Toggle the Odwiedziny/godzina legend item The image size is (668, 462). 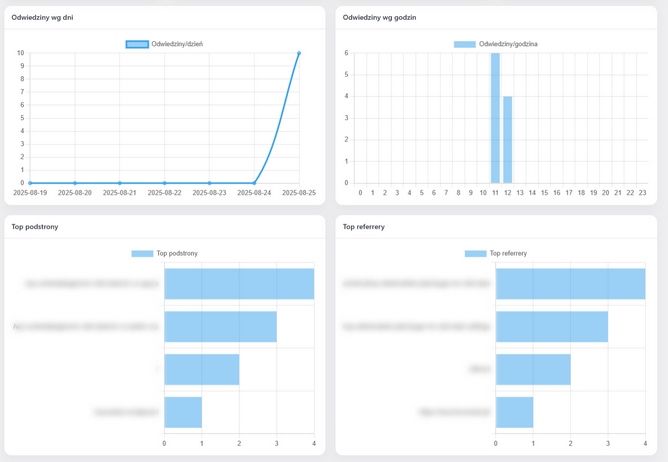(x=495, y=44)
